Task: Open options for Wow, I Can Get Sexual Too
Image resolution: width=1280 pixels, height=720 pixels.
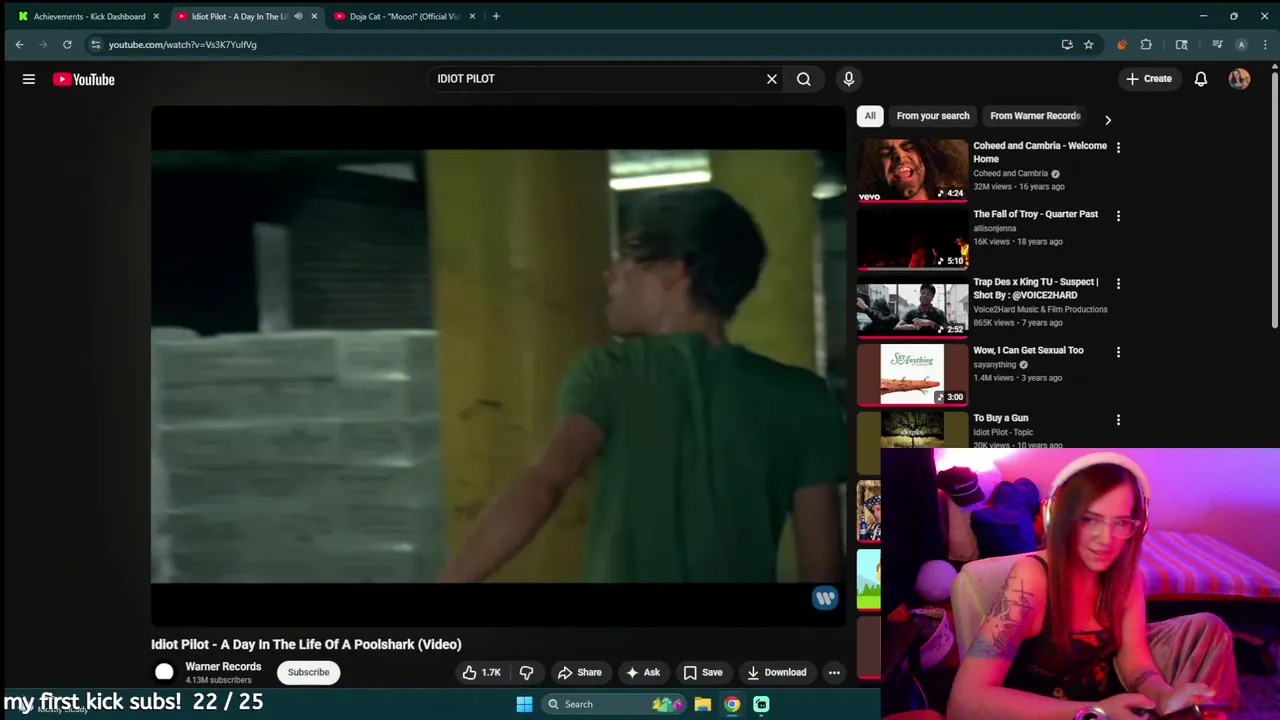Action: (1118, 351)
